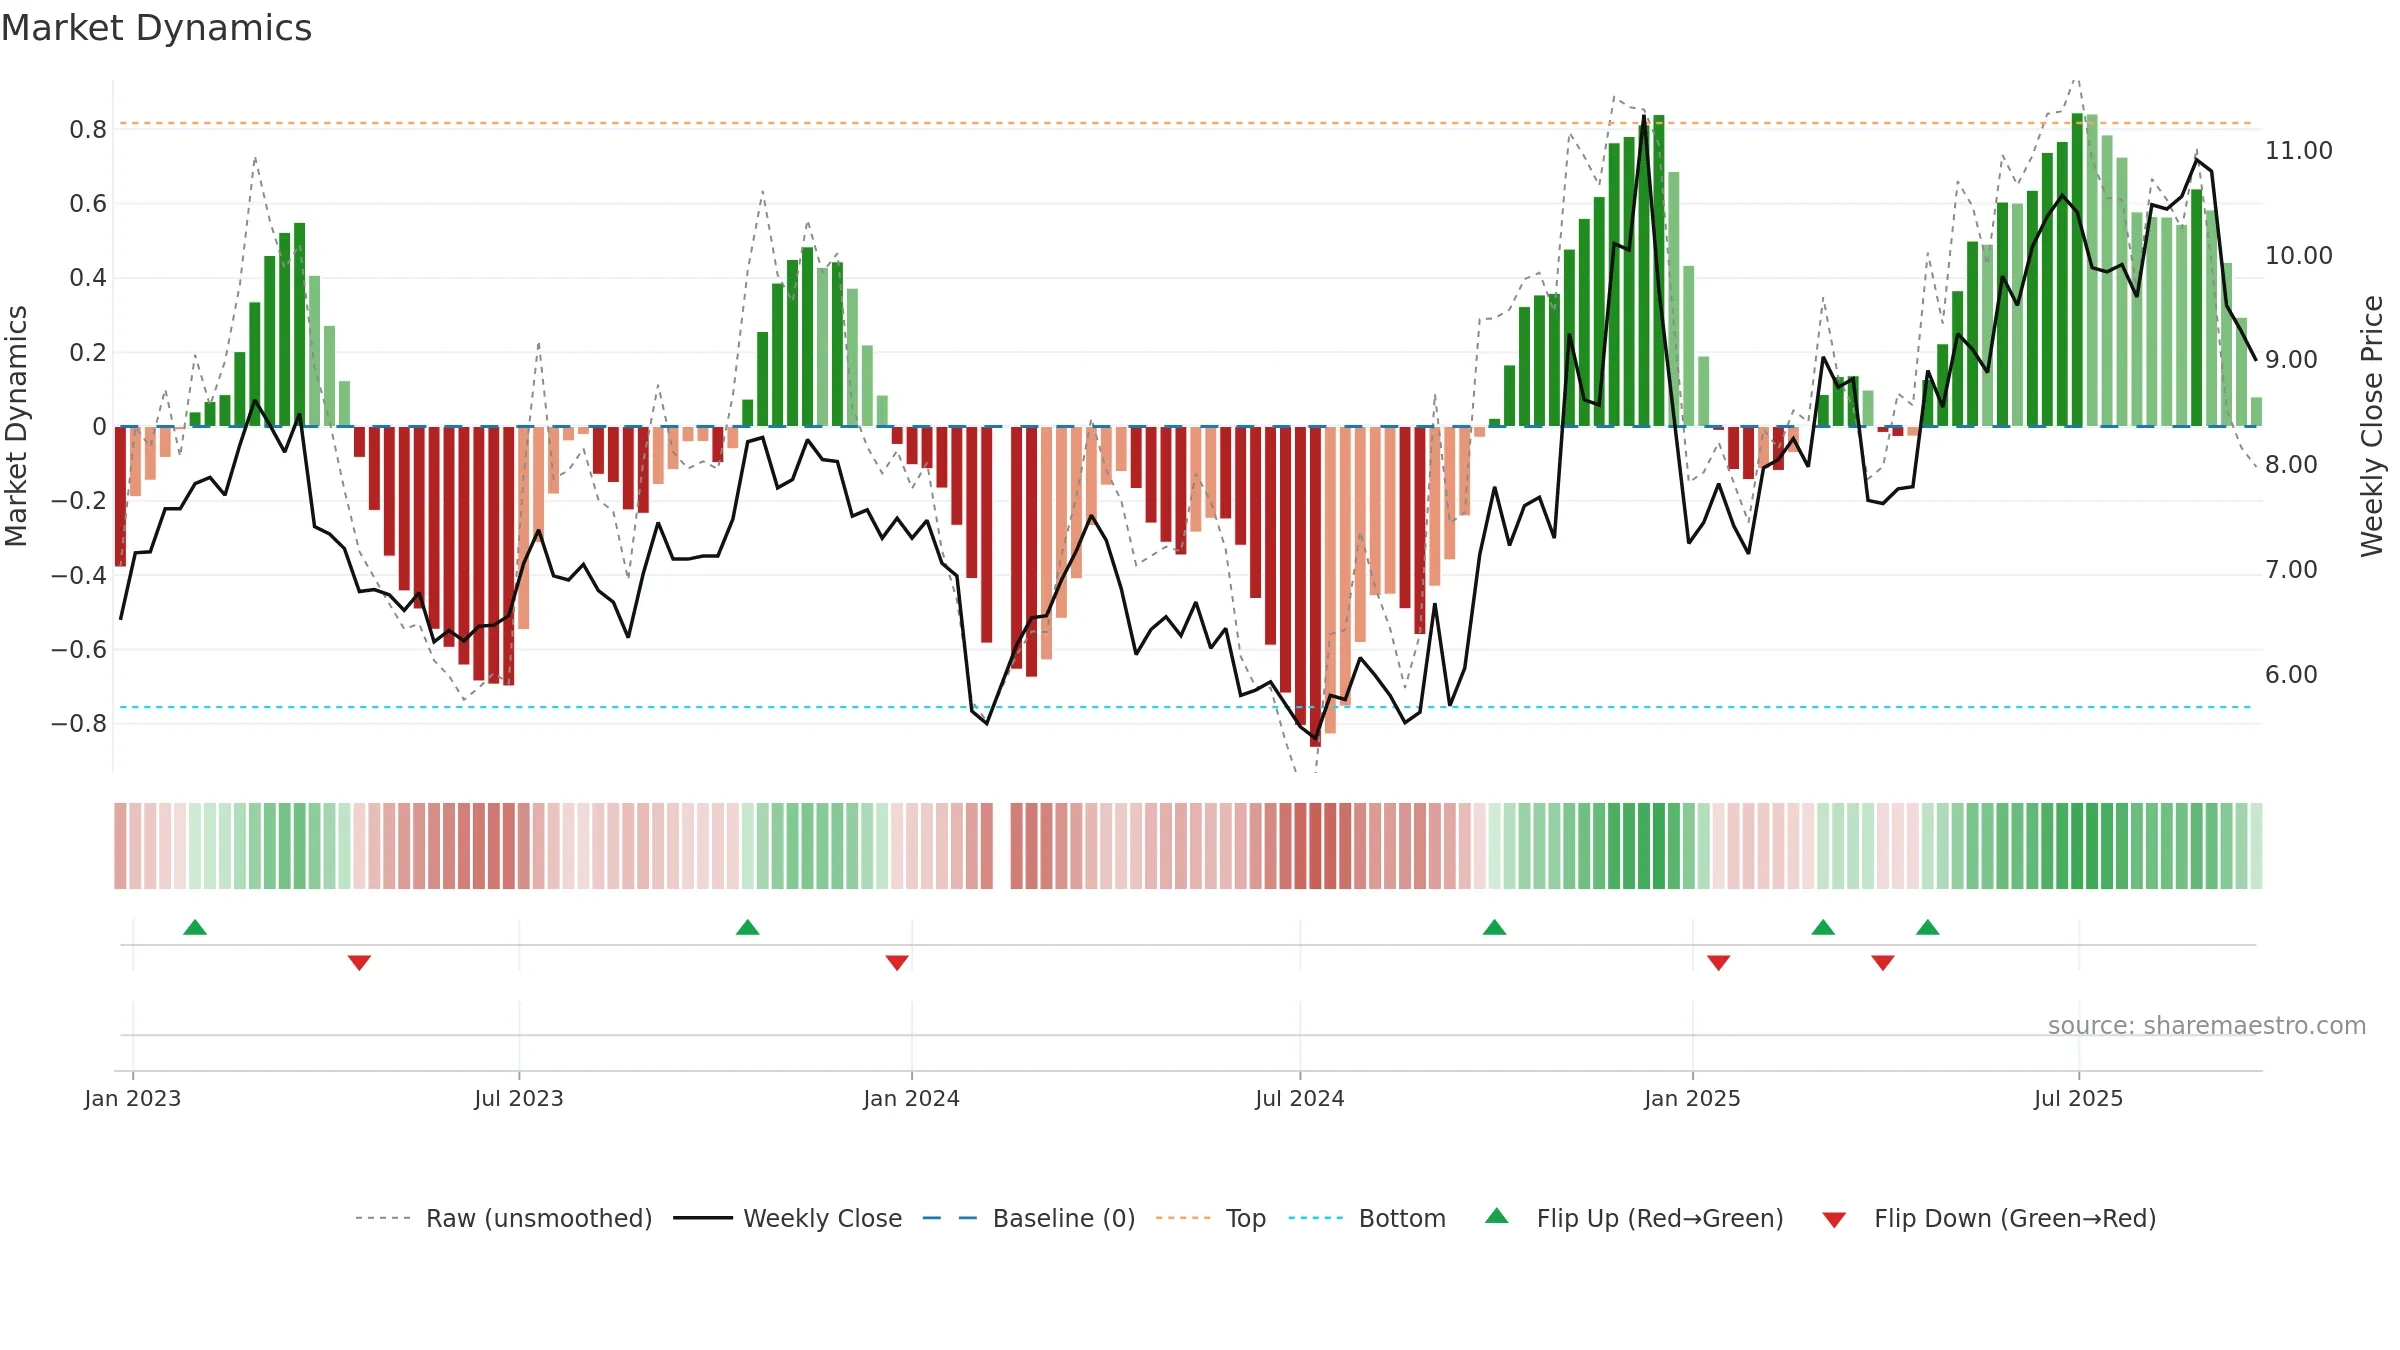Image resolution: width=2400 pixels, height=1350 pixels.
Task: Click the flip-up triangle before Jan 2024
Action: tap(748, 928)
